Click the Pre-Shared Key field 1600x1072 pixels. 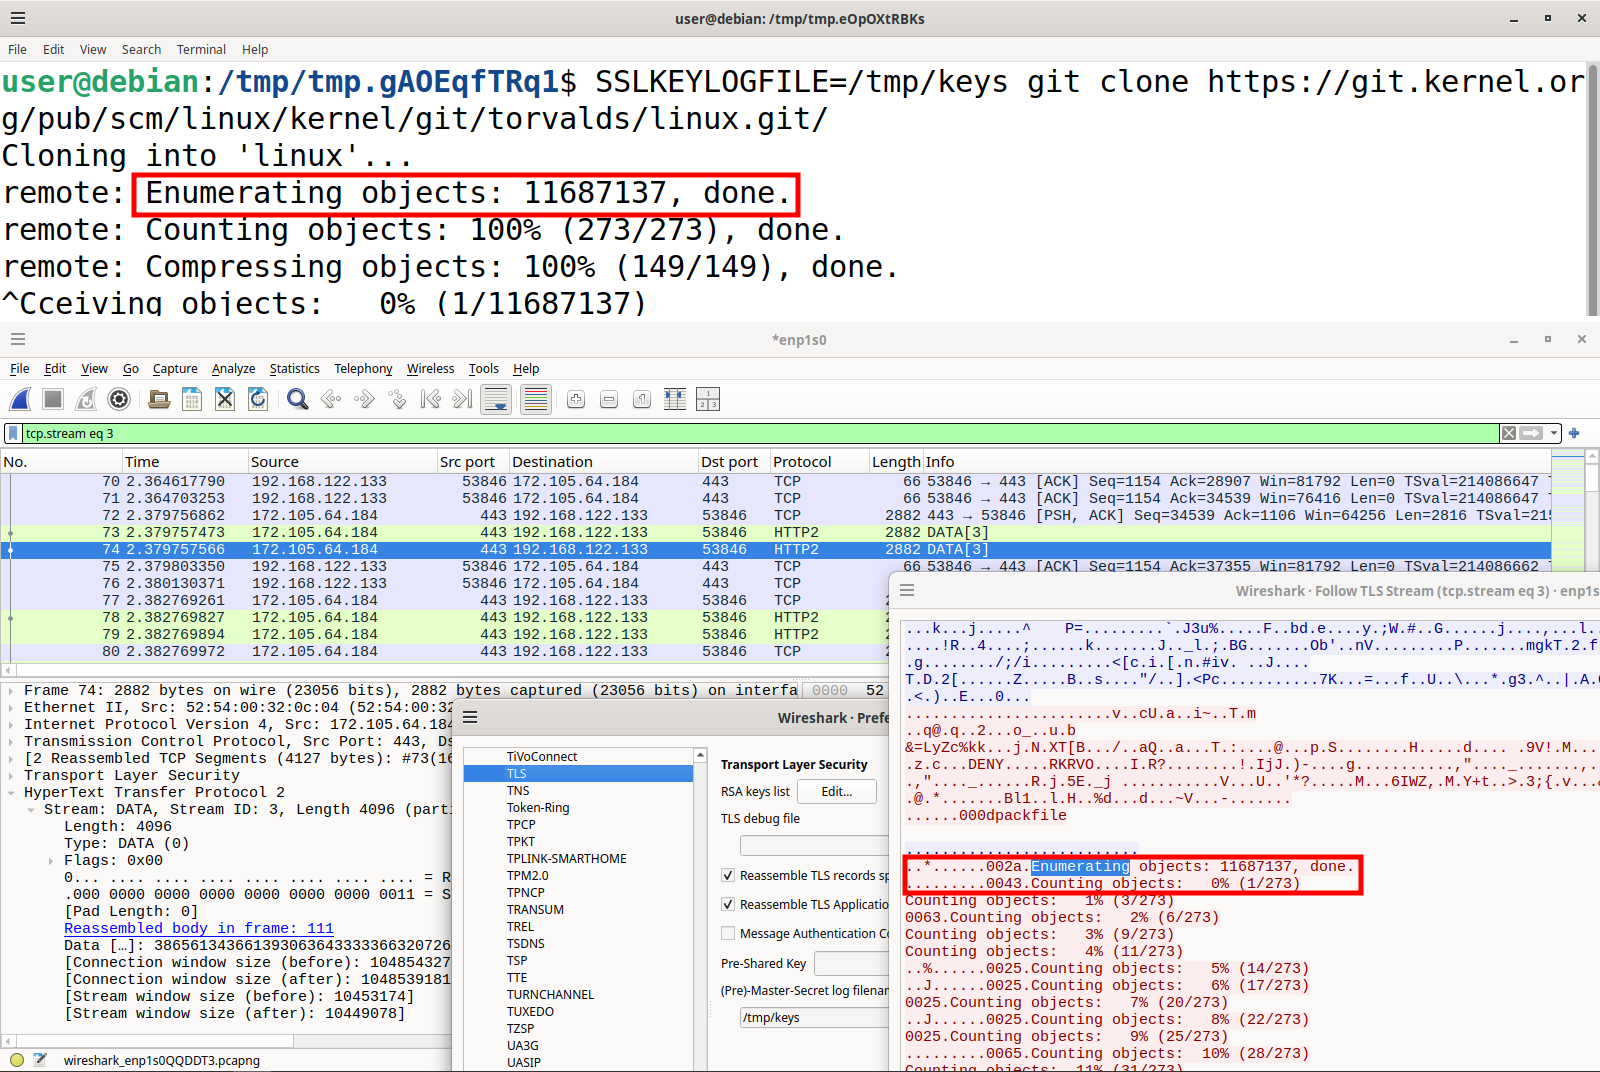tap(852, 963)
